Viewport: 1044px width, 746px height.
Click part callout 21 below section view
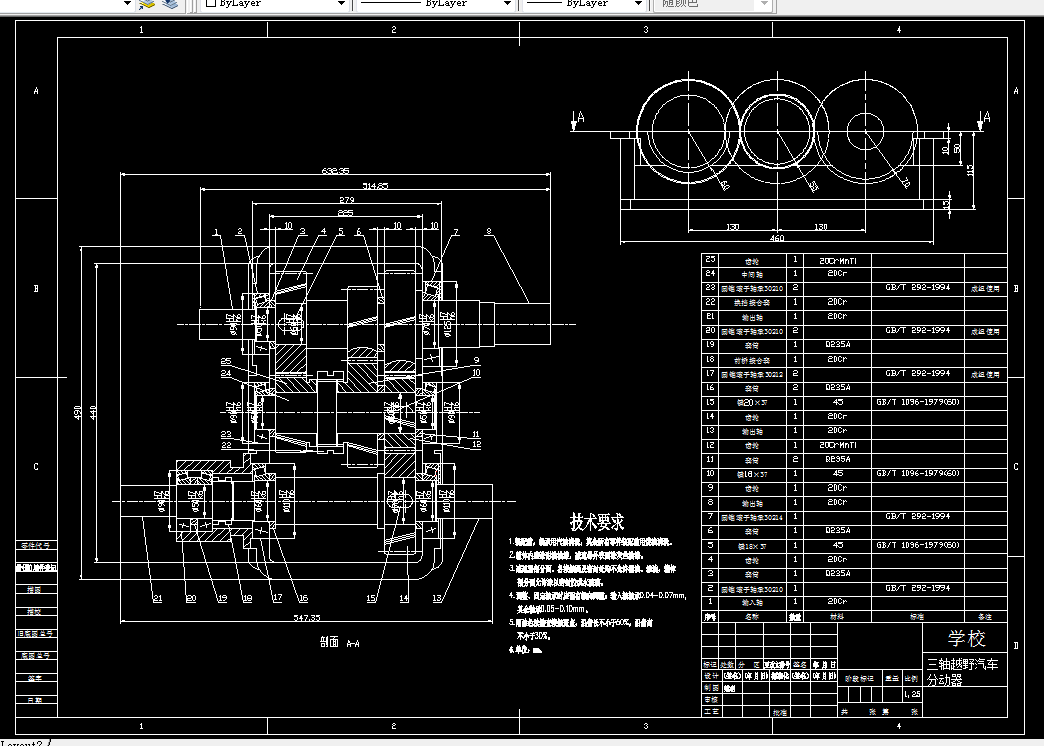click(157, 598)
